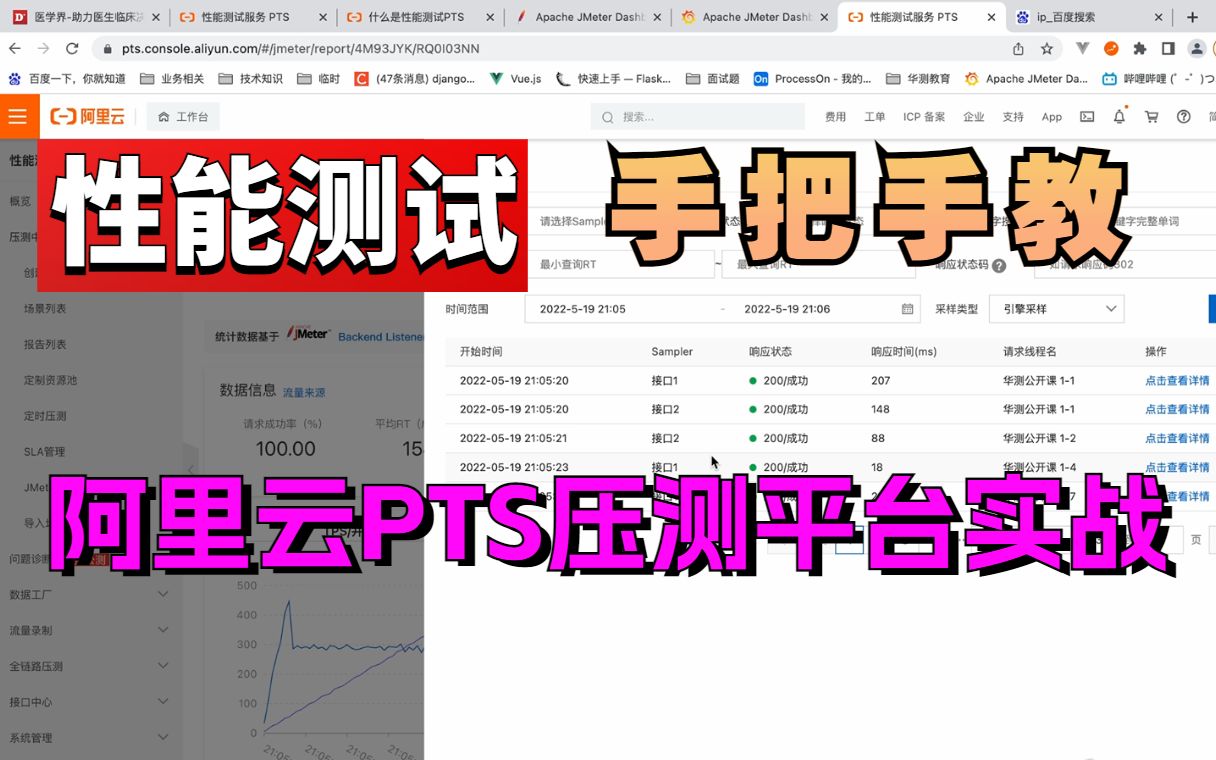Open SLA管理 in the sidebar
This screenshot has width=1216, height=760.
point(45,452)
